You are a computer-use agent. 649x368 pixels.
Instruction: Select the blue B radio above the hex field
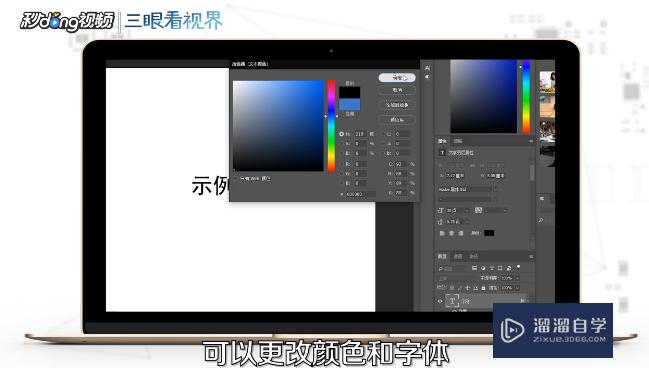(x=341, y=183)
